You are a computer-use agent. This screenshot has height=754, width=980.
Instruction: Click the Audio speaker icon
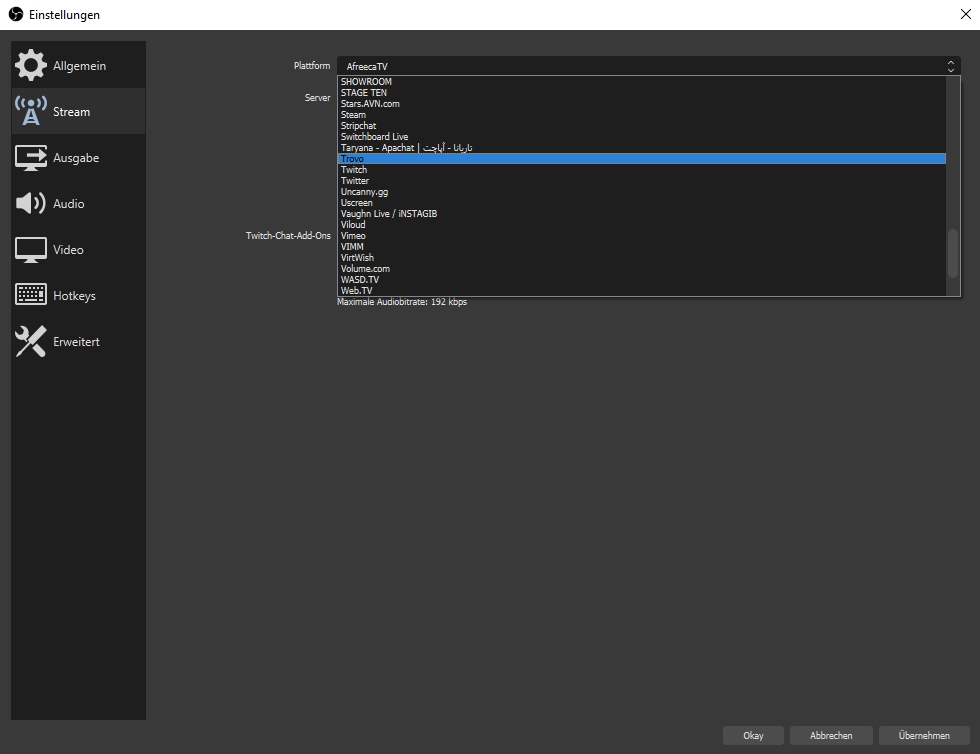pos(31,204)
